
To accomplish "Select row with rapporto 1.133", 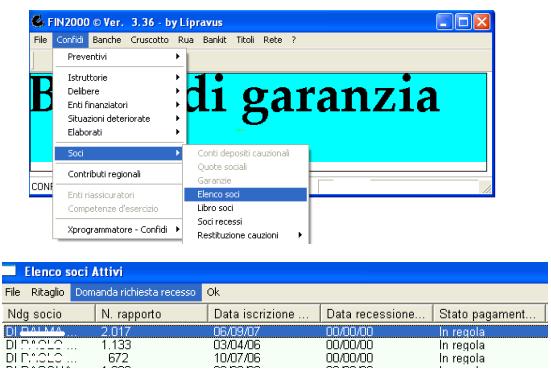I will click(x=276, y=345).
